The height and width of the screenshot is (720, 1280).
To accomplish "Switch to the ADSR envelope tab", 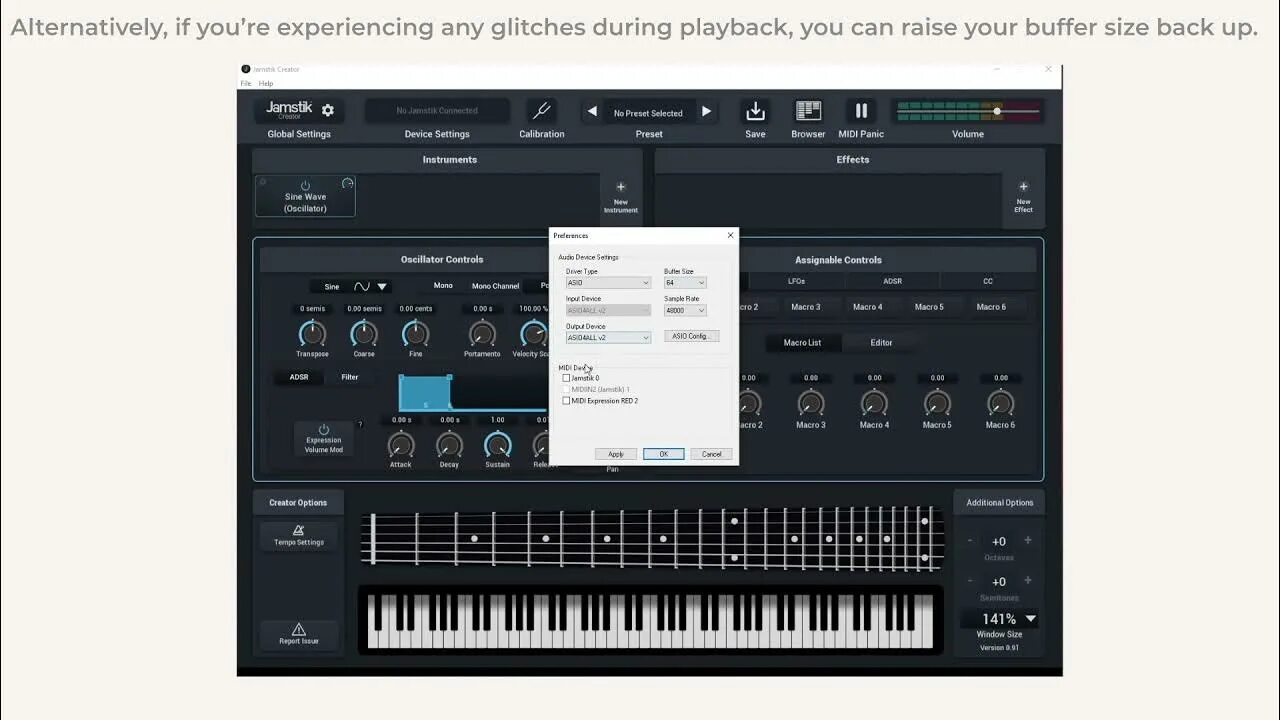I will pos(299,377).
